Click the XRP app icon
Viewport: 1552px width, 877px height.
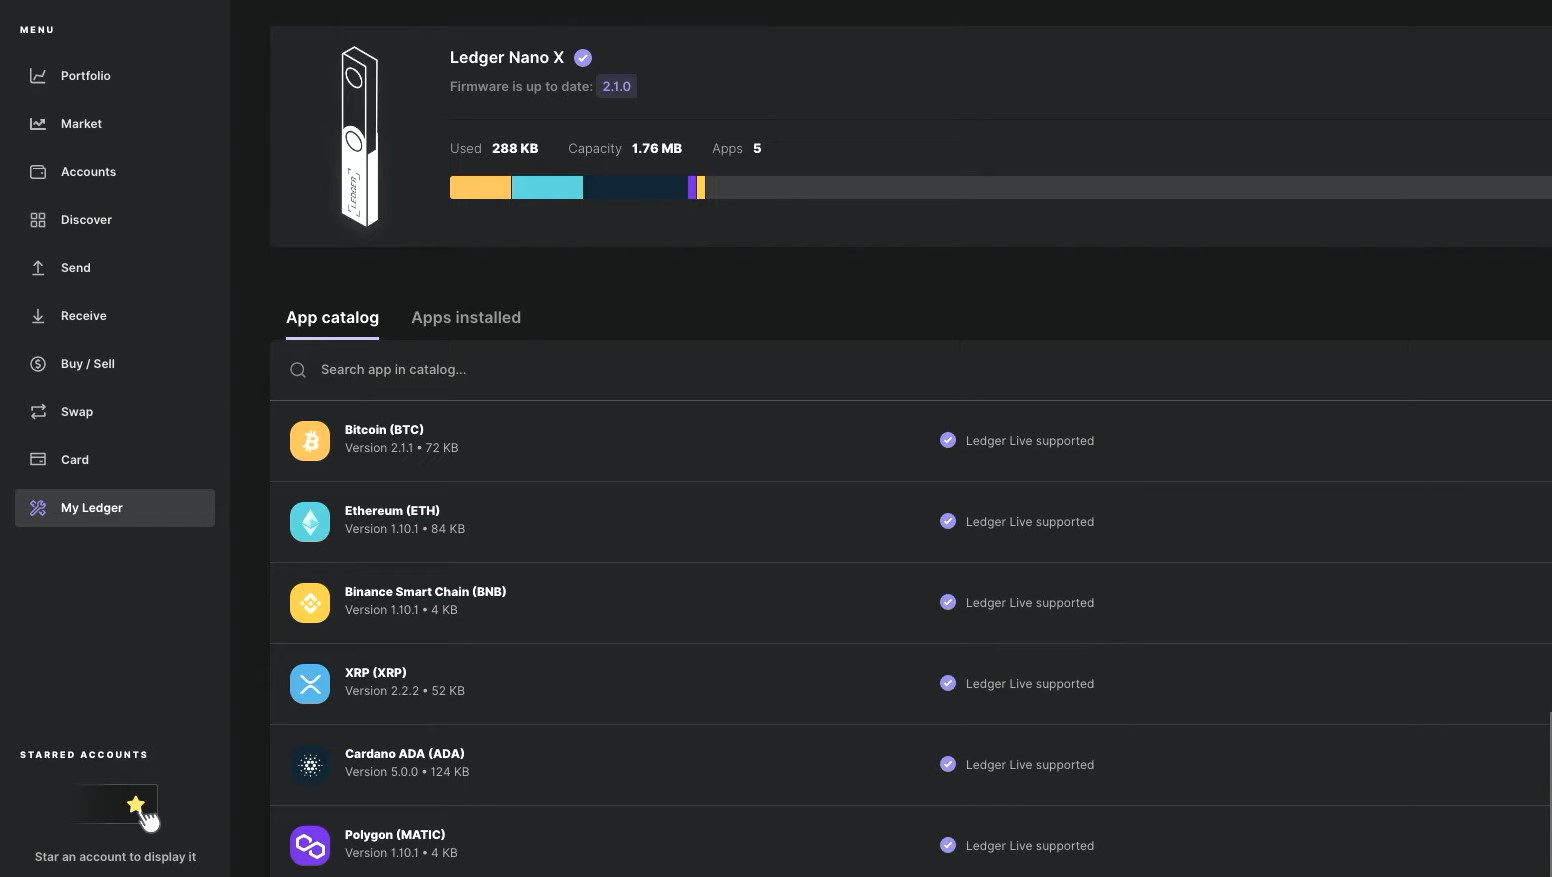coord(310,684)
